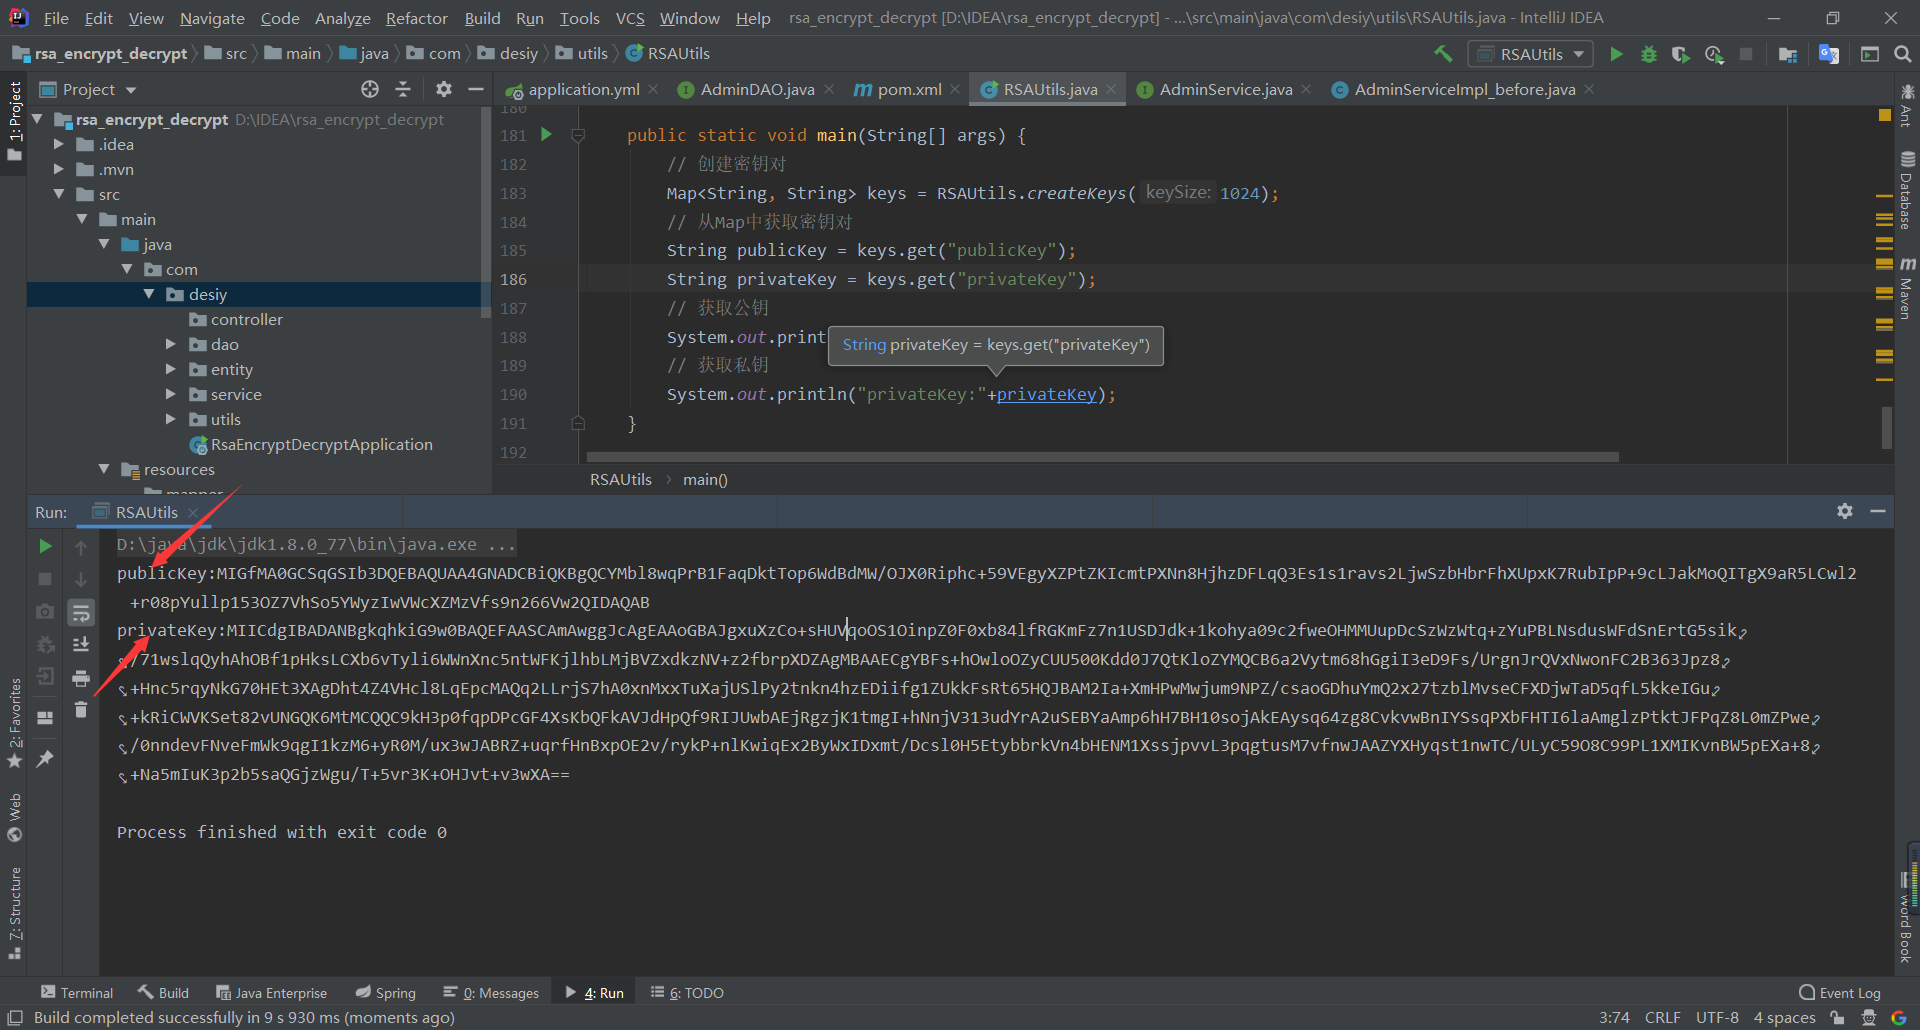Expand the service package
The image size is (1920, 1030).
pos(170,395)
